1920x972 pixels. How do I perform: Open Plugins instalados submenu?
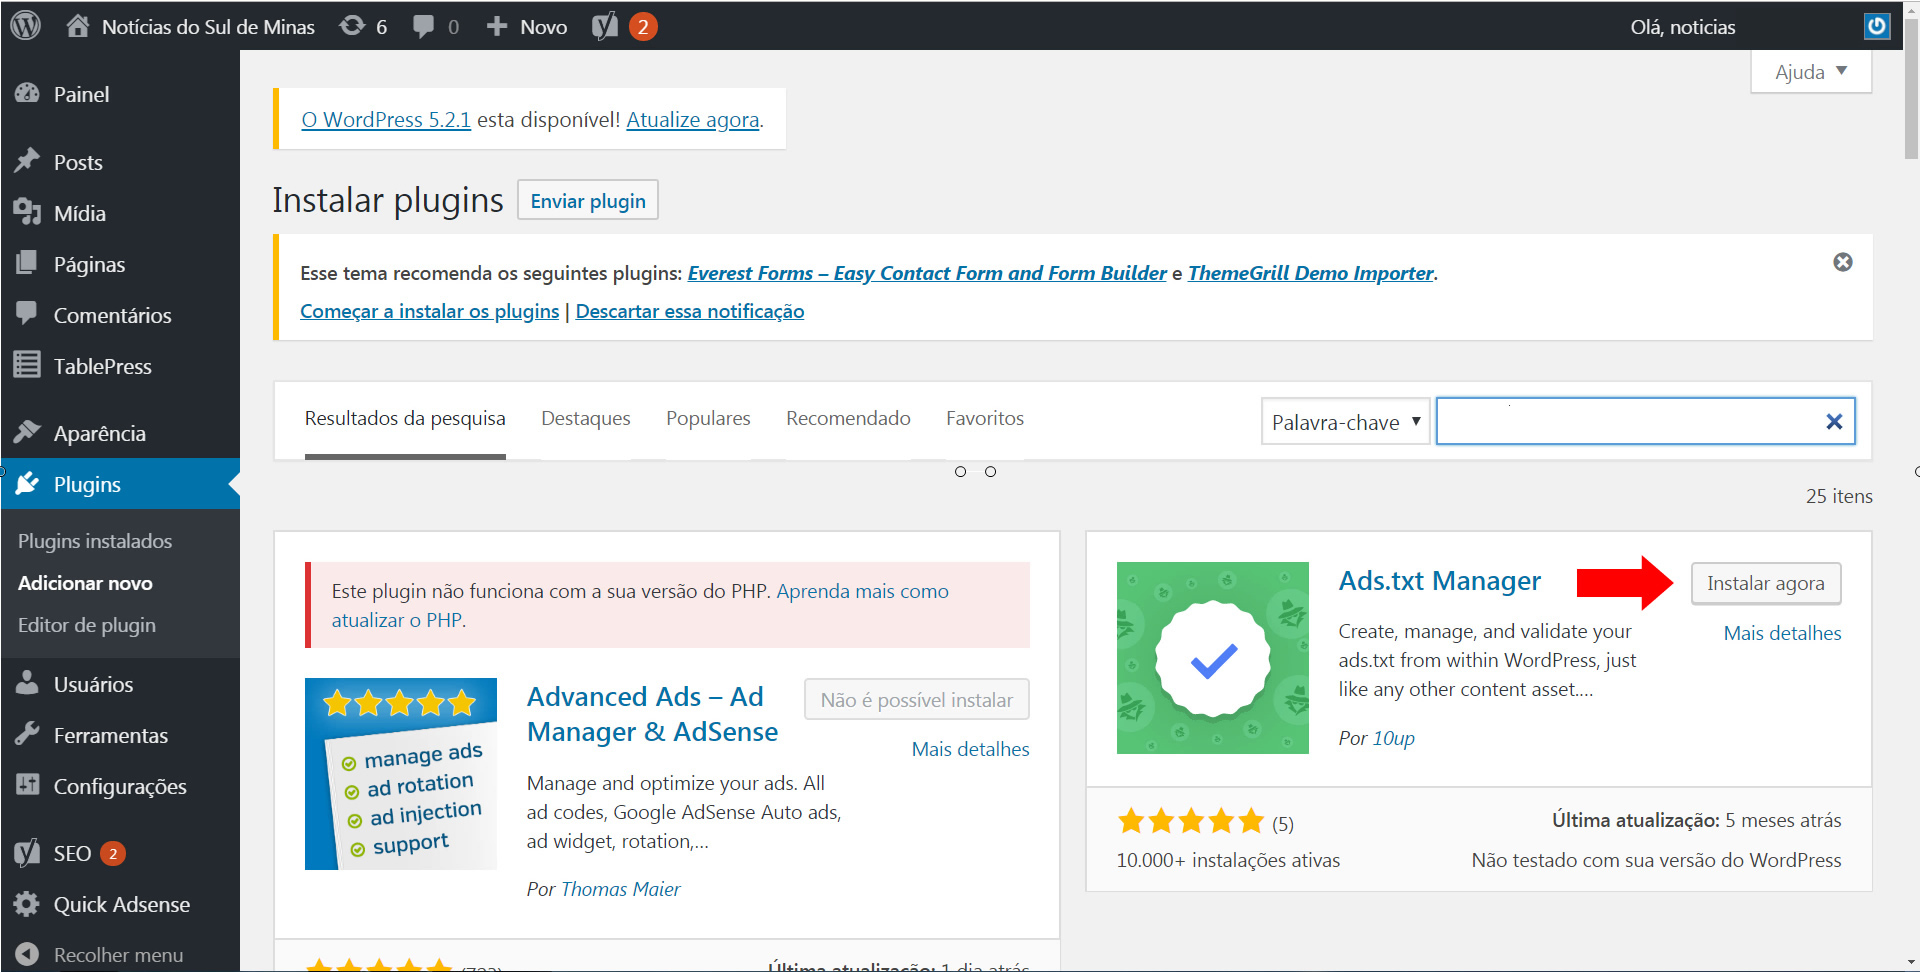[95, 541]
